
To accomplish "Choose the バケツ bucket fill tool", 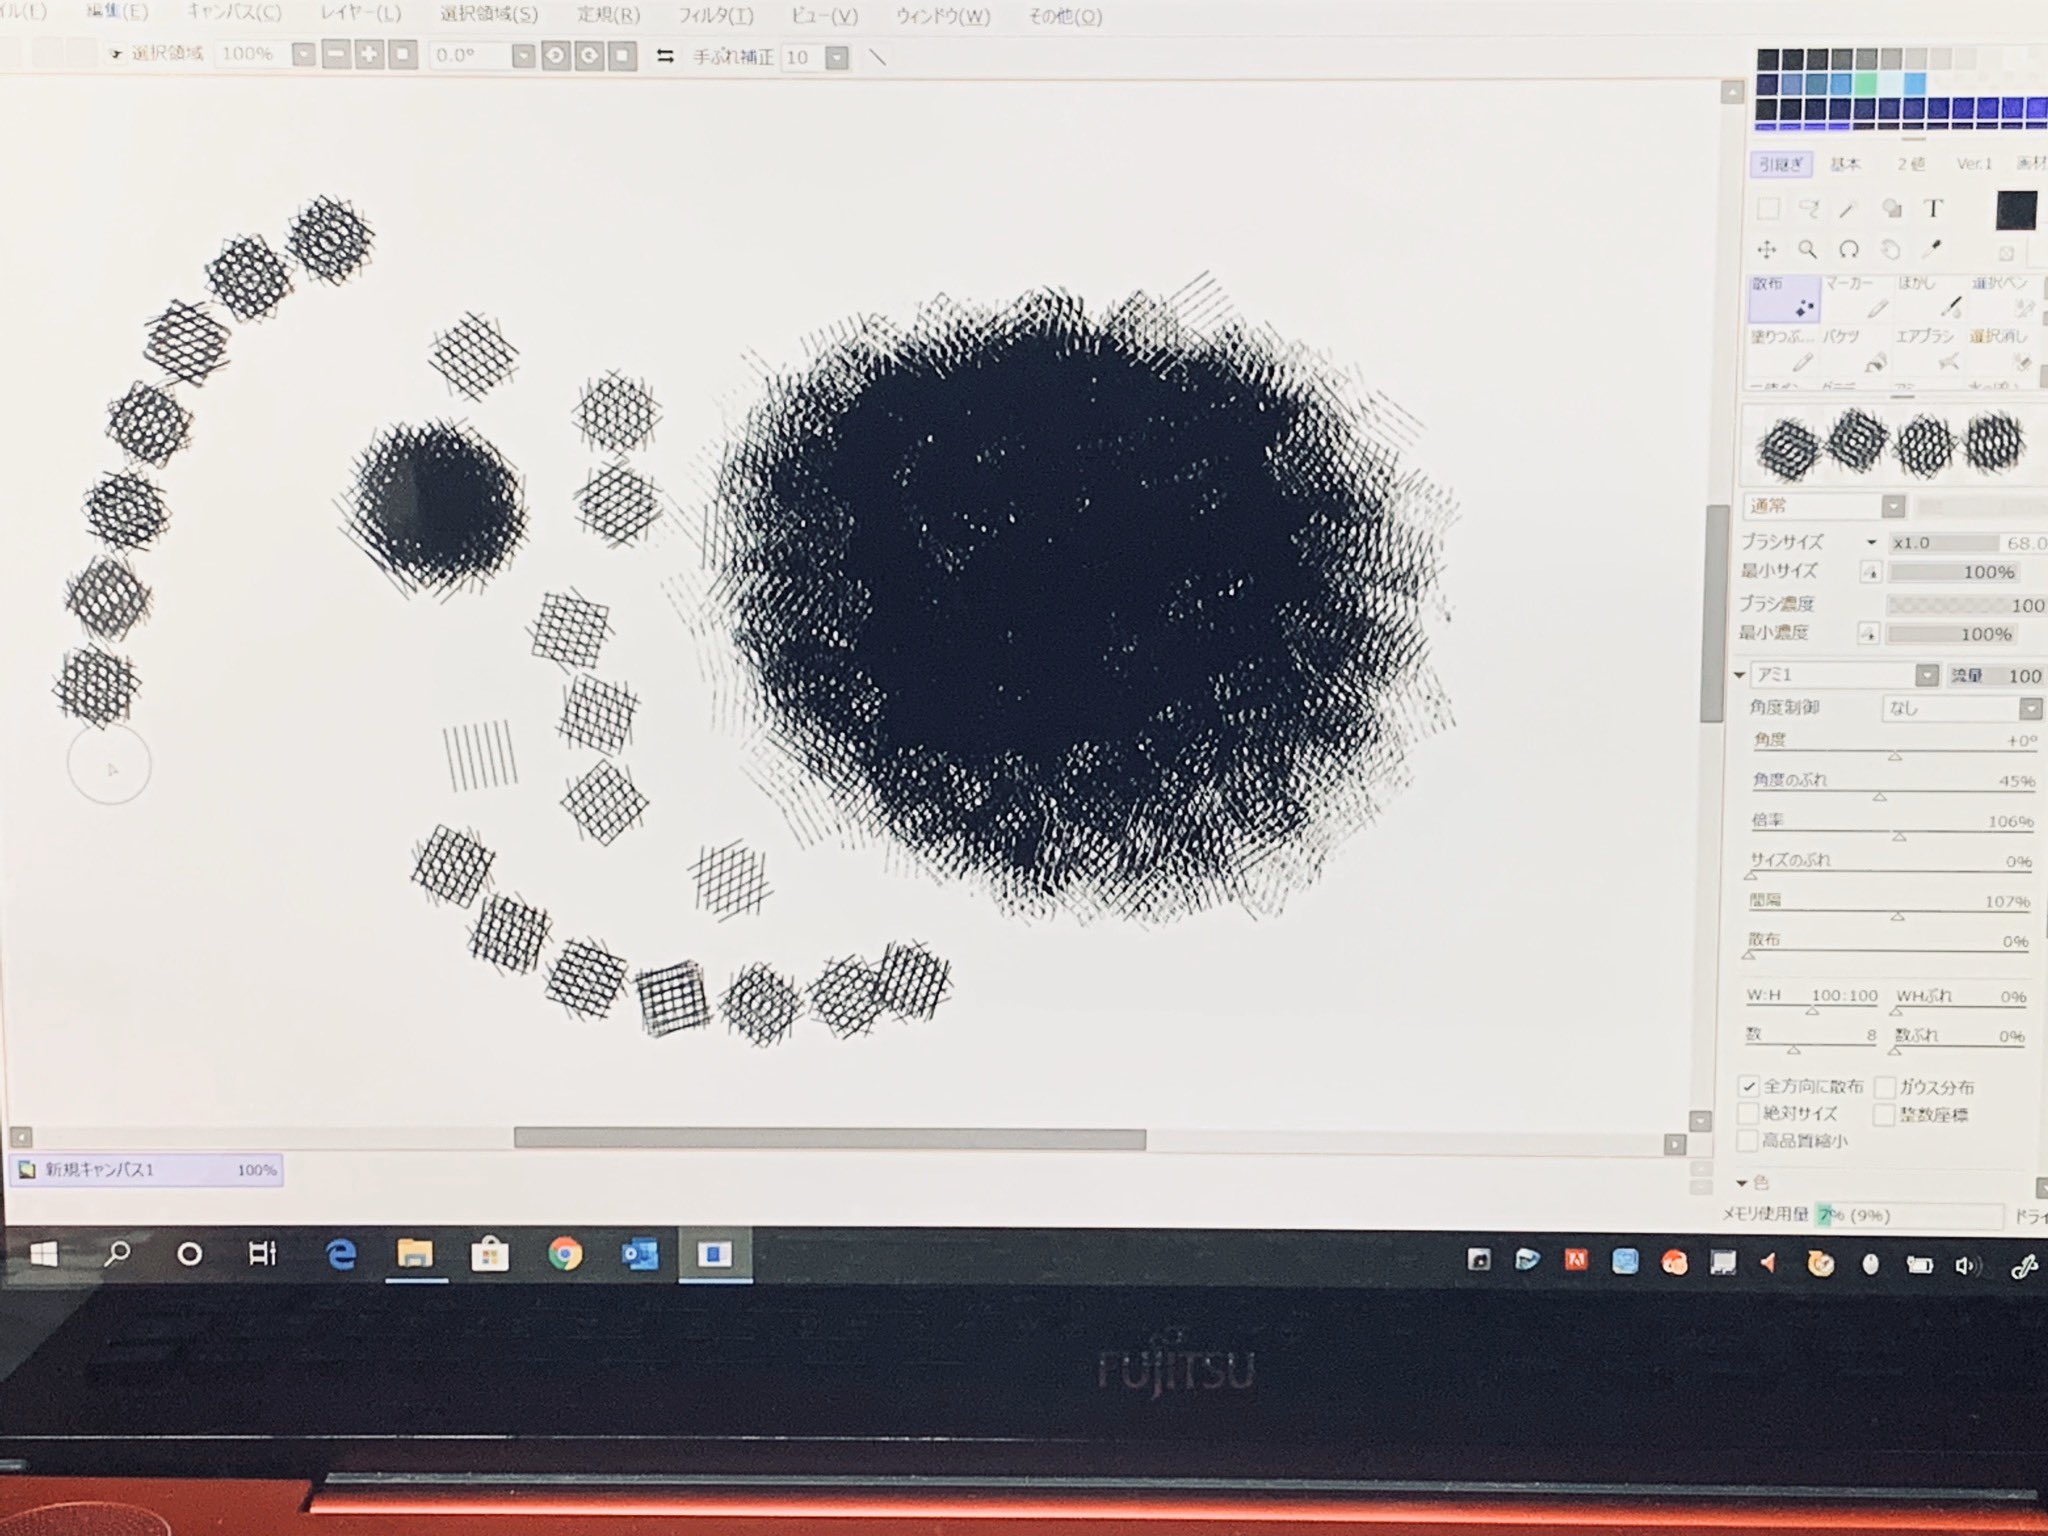I will (x=1855, y=349).
